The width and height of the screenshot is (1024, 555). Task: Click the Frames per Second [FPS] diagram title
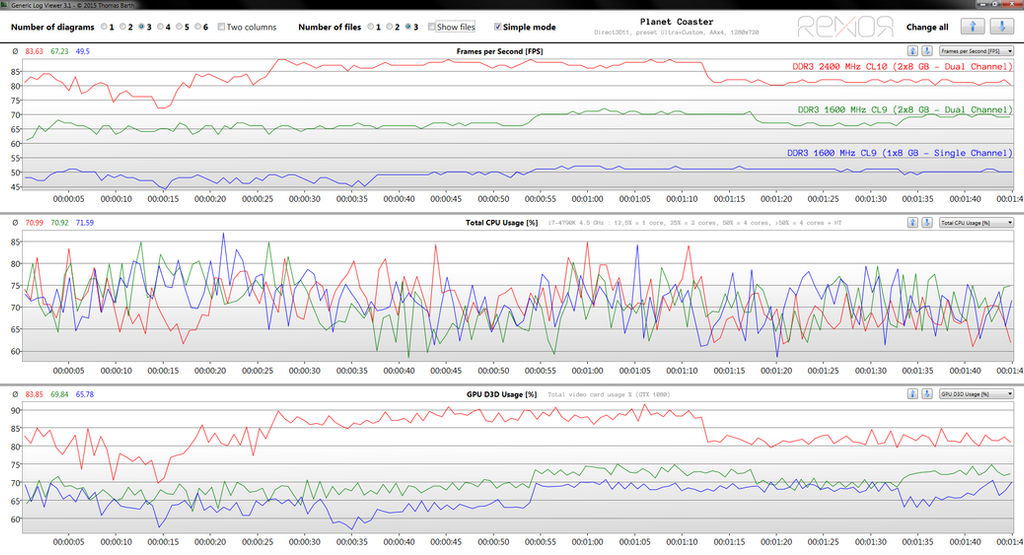coord(499,51)
